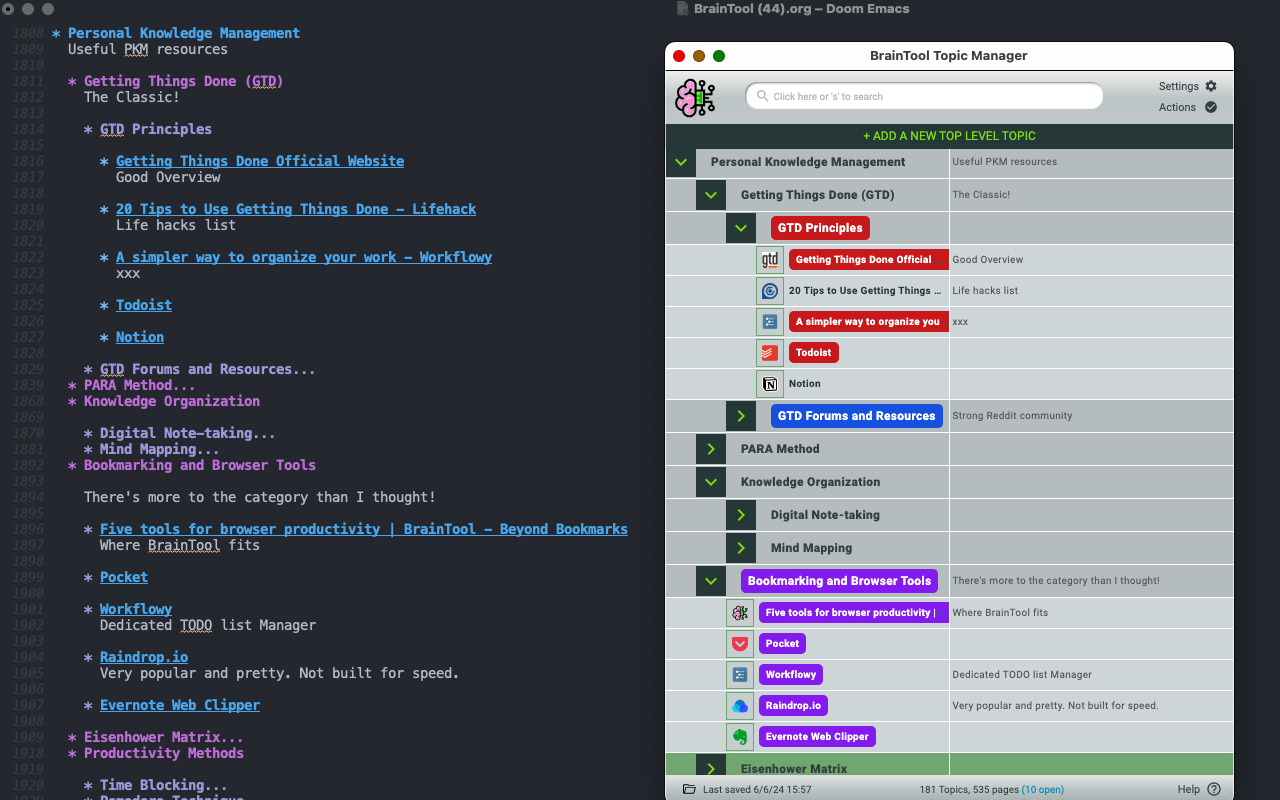Open 20 Tips Lifehack link in Emacs
This screenshot has height=800, width=1280.
click(296, 209)
